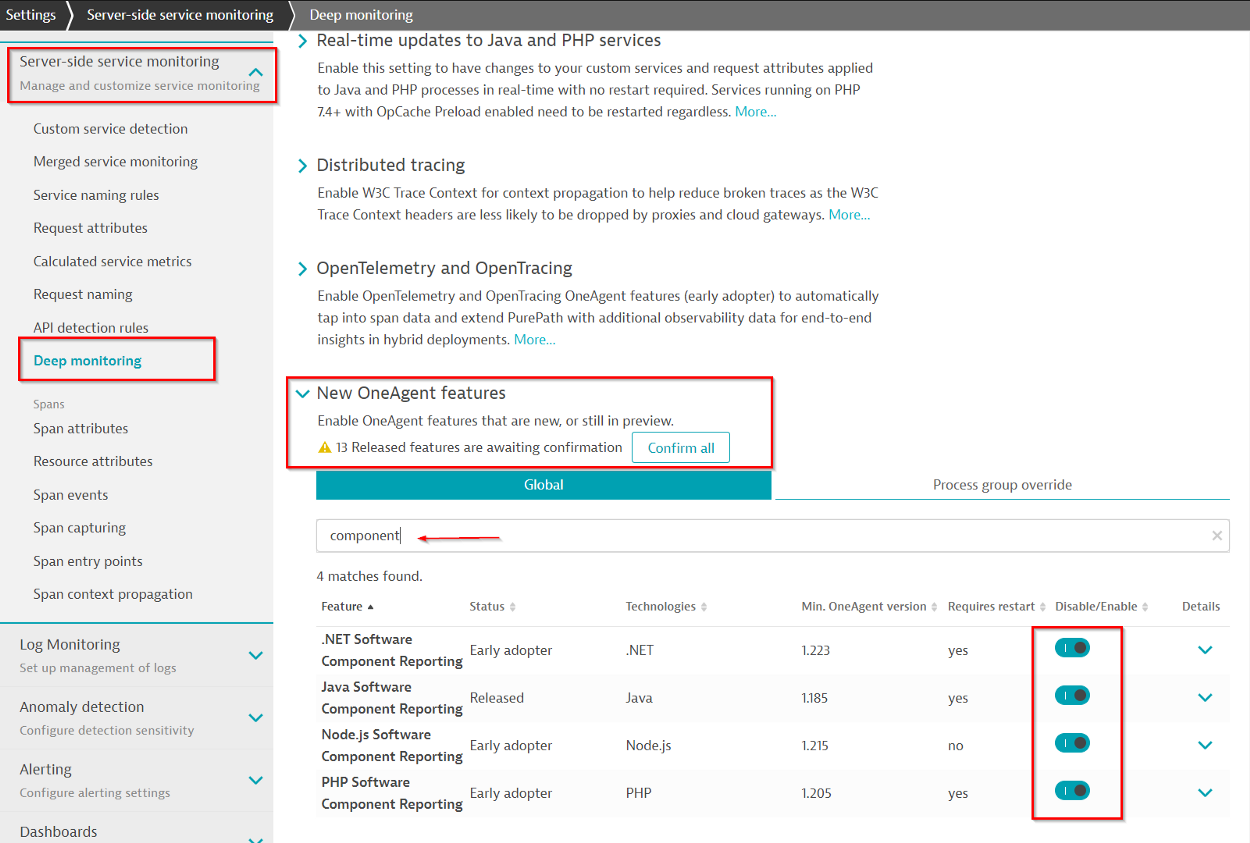Click '4 matches found.' text

[x=370, y=576]
